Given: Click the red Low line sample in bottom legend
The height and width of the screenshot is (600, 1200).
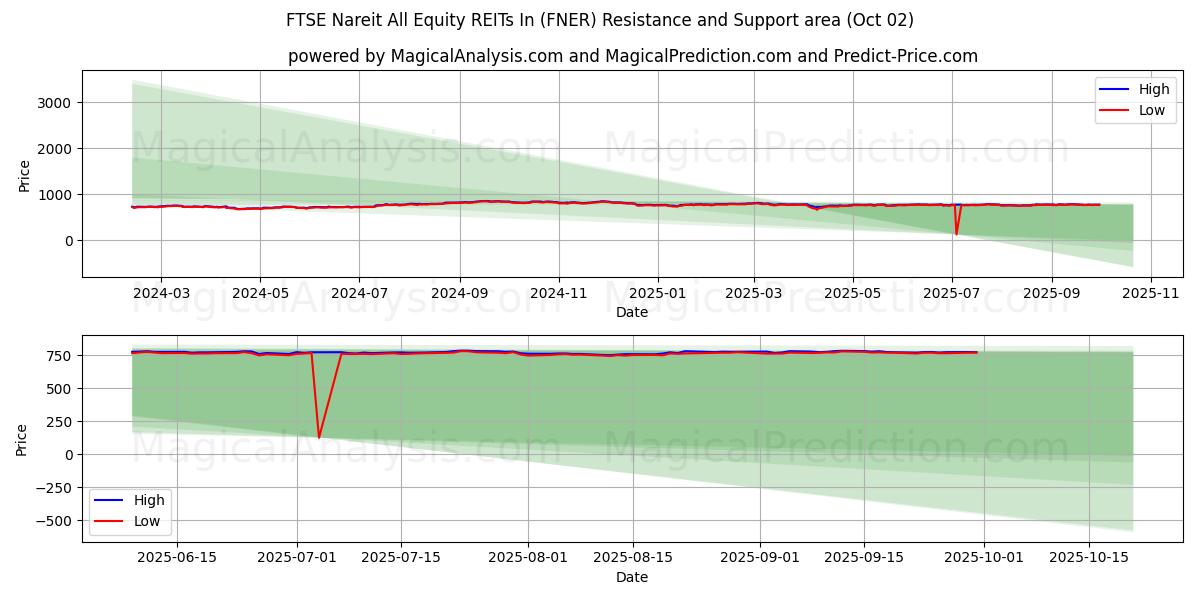Looking at the screenshot, I should [x=109, y=521].
